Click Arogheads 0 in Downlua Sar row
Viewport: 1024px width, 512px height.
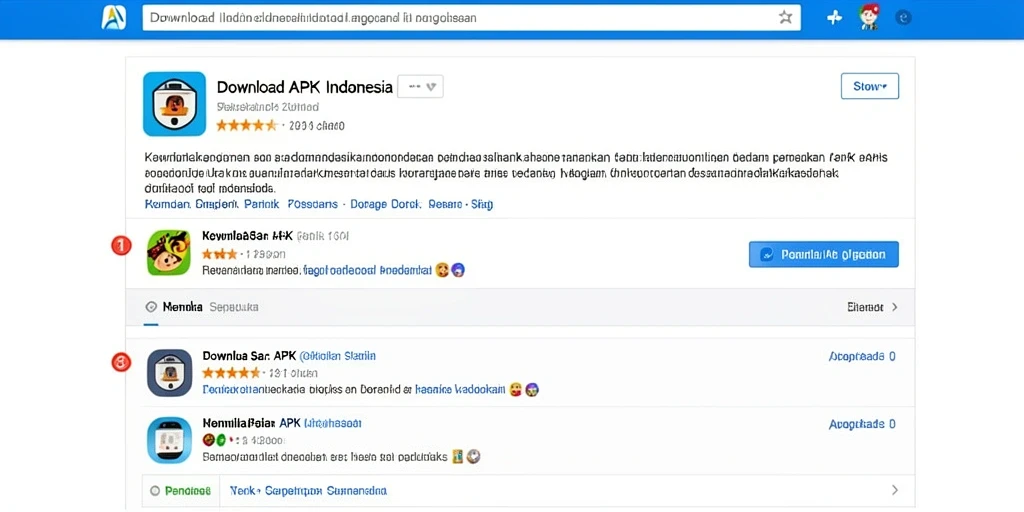(862, 357)
